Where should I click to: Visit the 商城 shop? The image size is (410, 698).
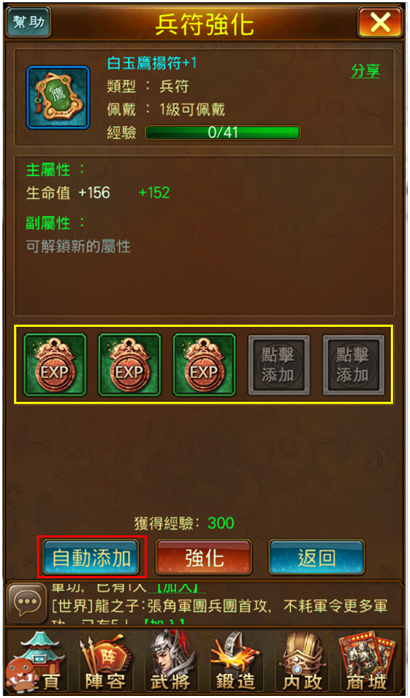click(x=366, y=663)
